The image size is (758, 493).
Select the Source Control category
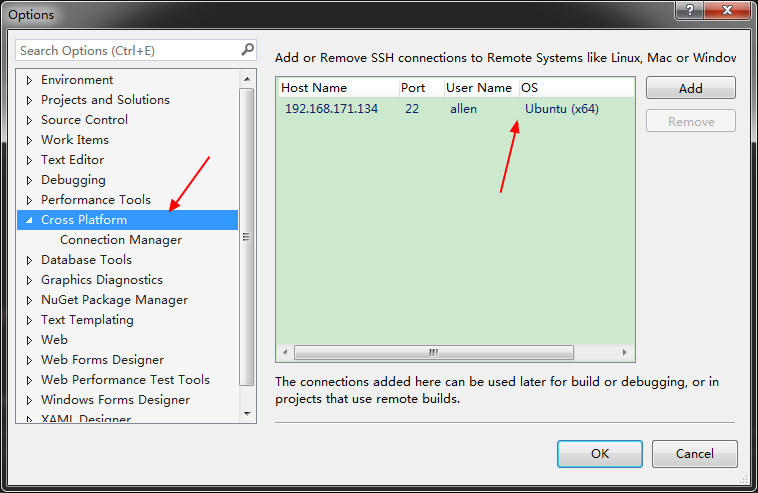point(84,120)
